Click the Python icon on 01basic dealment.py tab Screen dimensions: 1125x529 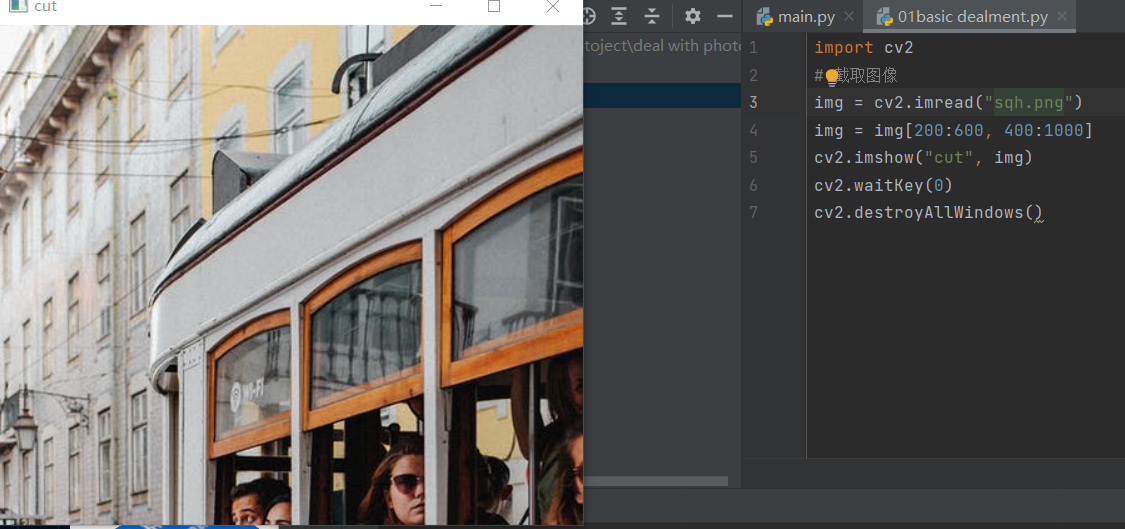[885, 17]
